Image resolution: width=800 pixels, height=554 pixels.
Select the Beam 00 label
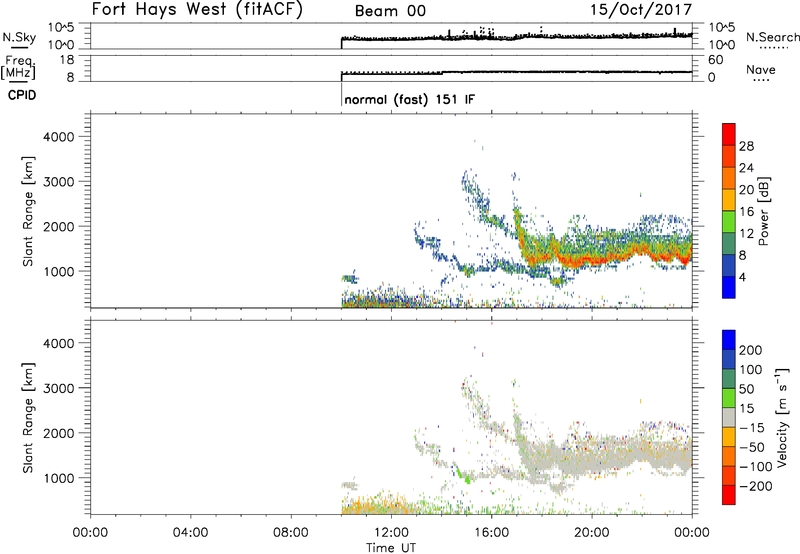click(390, 11)
